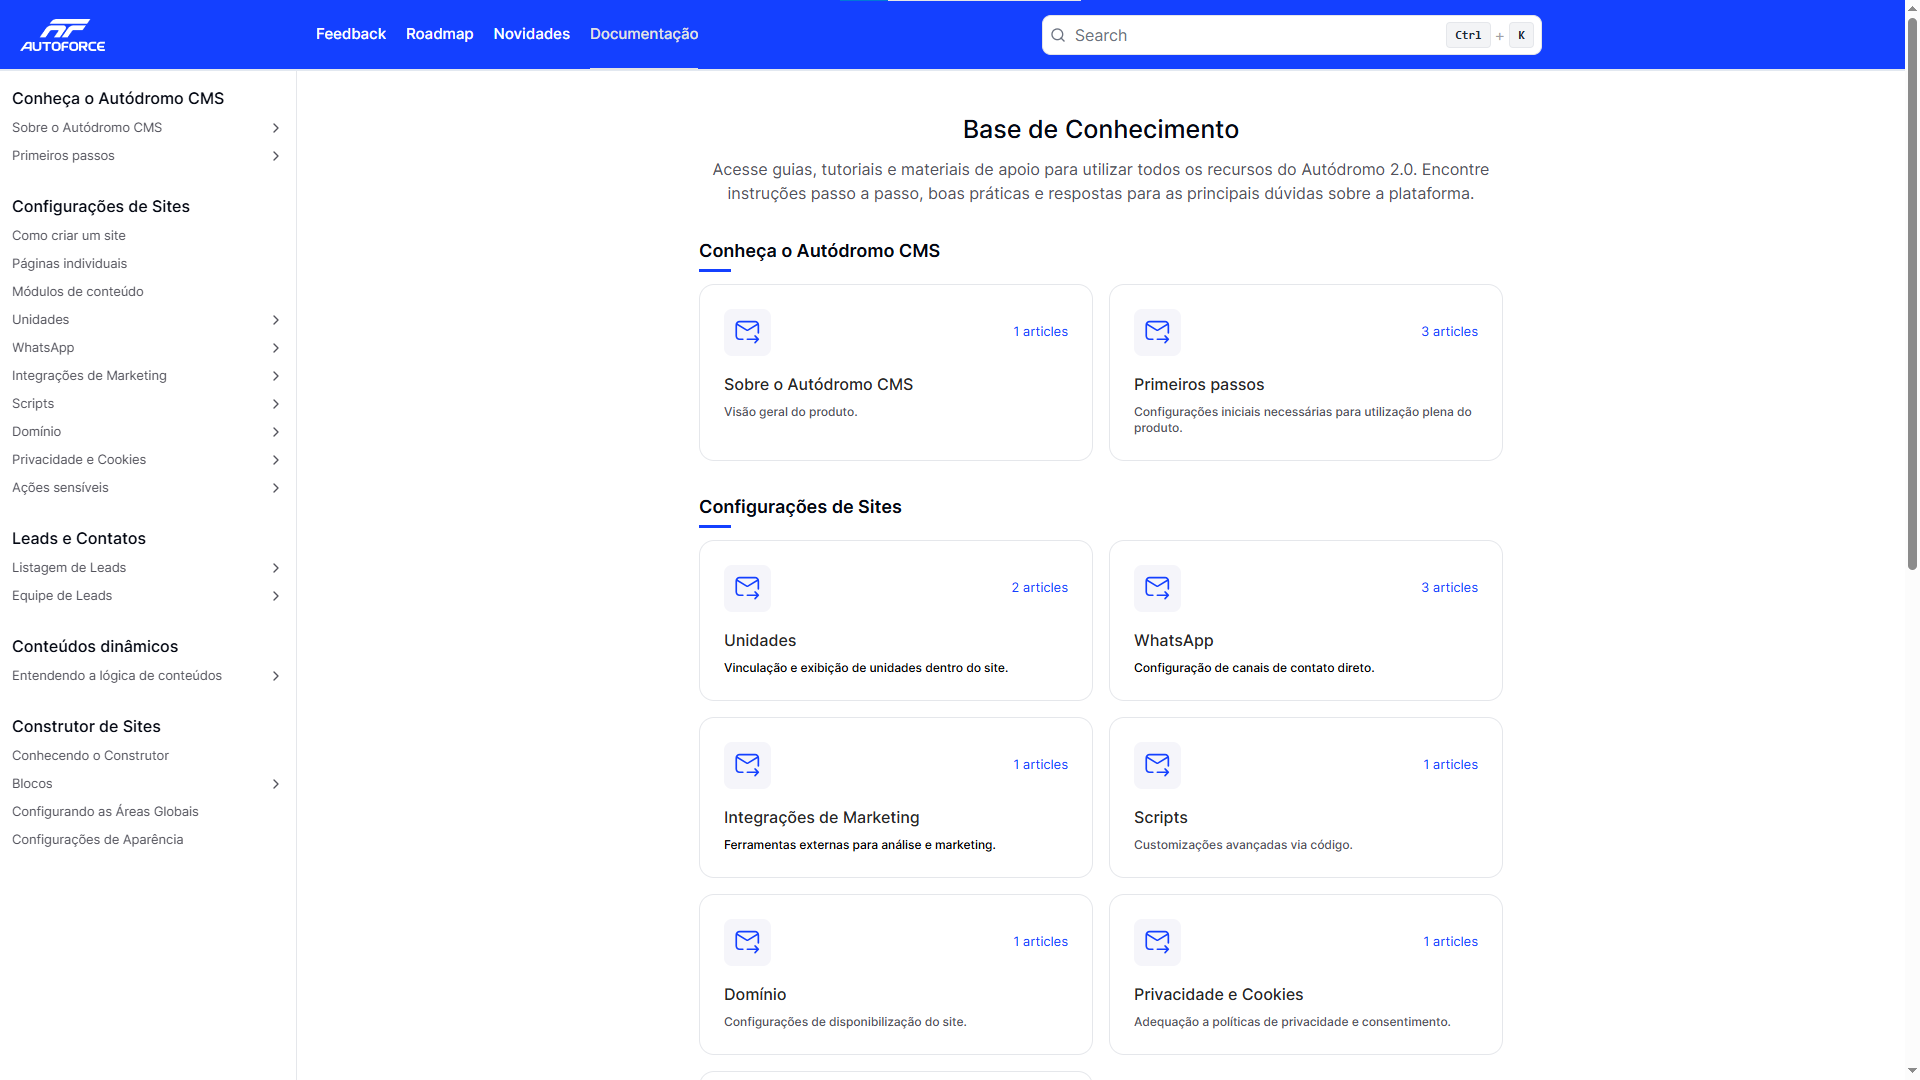Open Privacidade e Cookies card title
This screenshot has width=1920, height=1080.
pyautogui.click(x=1219, y=995)
